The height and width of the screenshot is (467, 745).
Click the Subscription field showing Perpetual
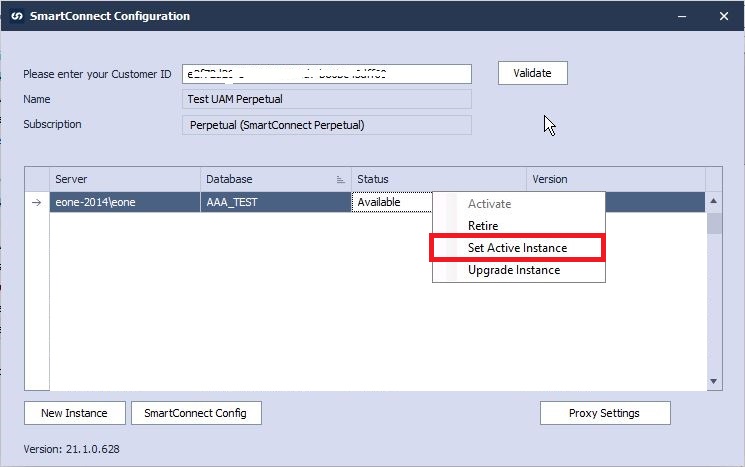(327, 125)
